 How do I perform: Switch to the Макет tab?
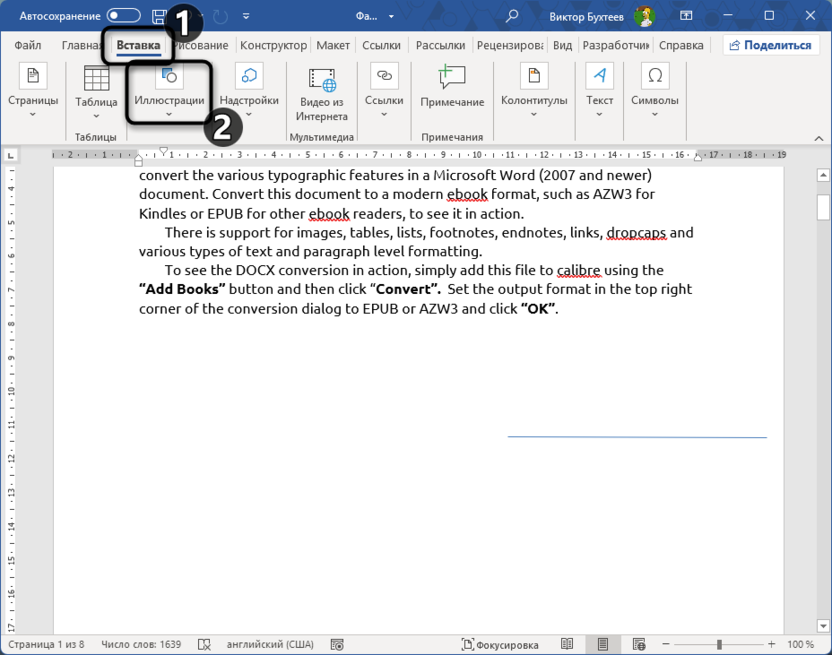(x=333, y=45)
